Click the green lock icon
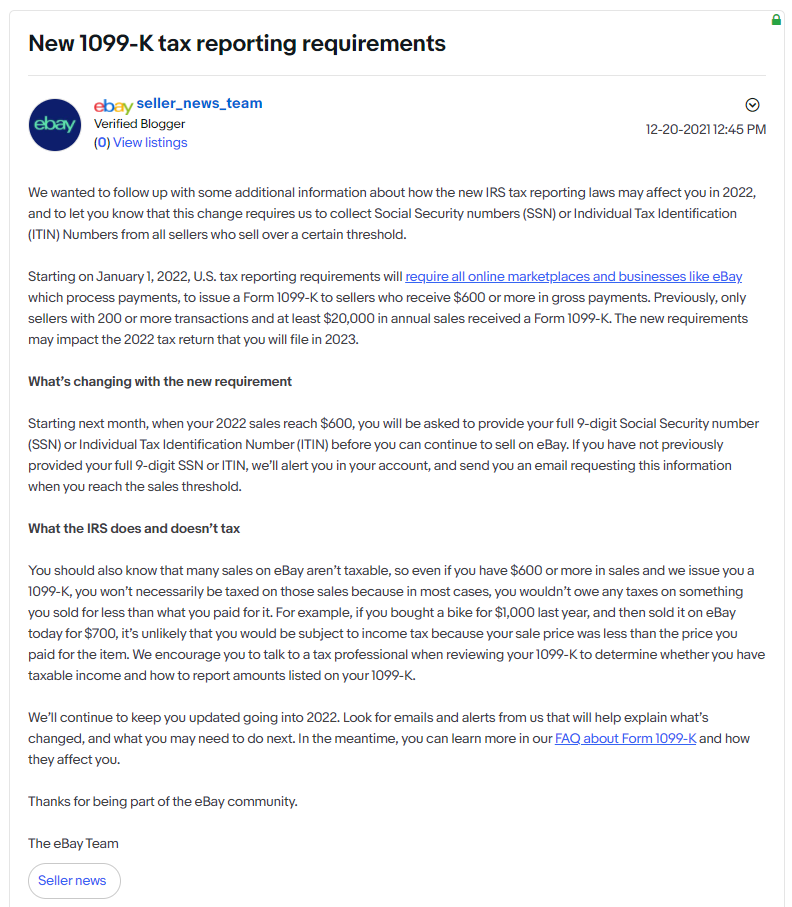Screen dimensions: 792x907 click(x=776, y=20)
